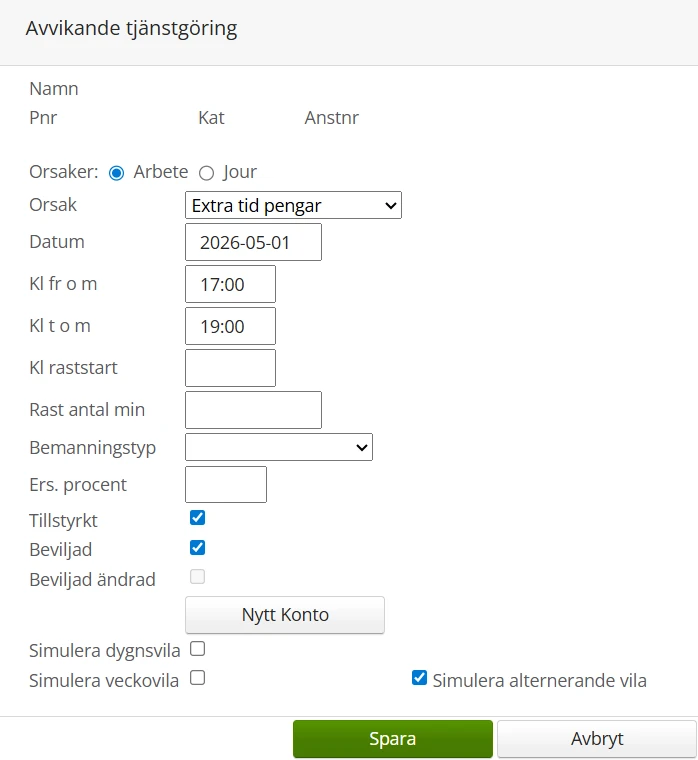
Task: Check the Simulera veckovila box
Action: [198, 678]
